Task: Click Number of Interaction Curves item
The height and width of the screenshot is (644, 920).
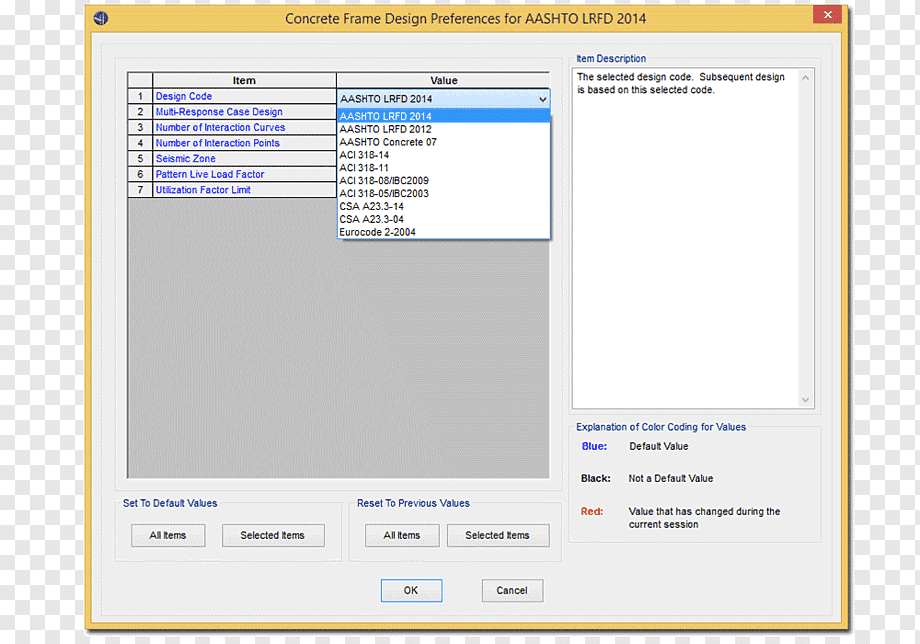Action: point(244,127)
